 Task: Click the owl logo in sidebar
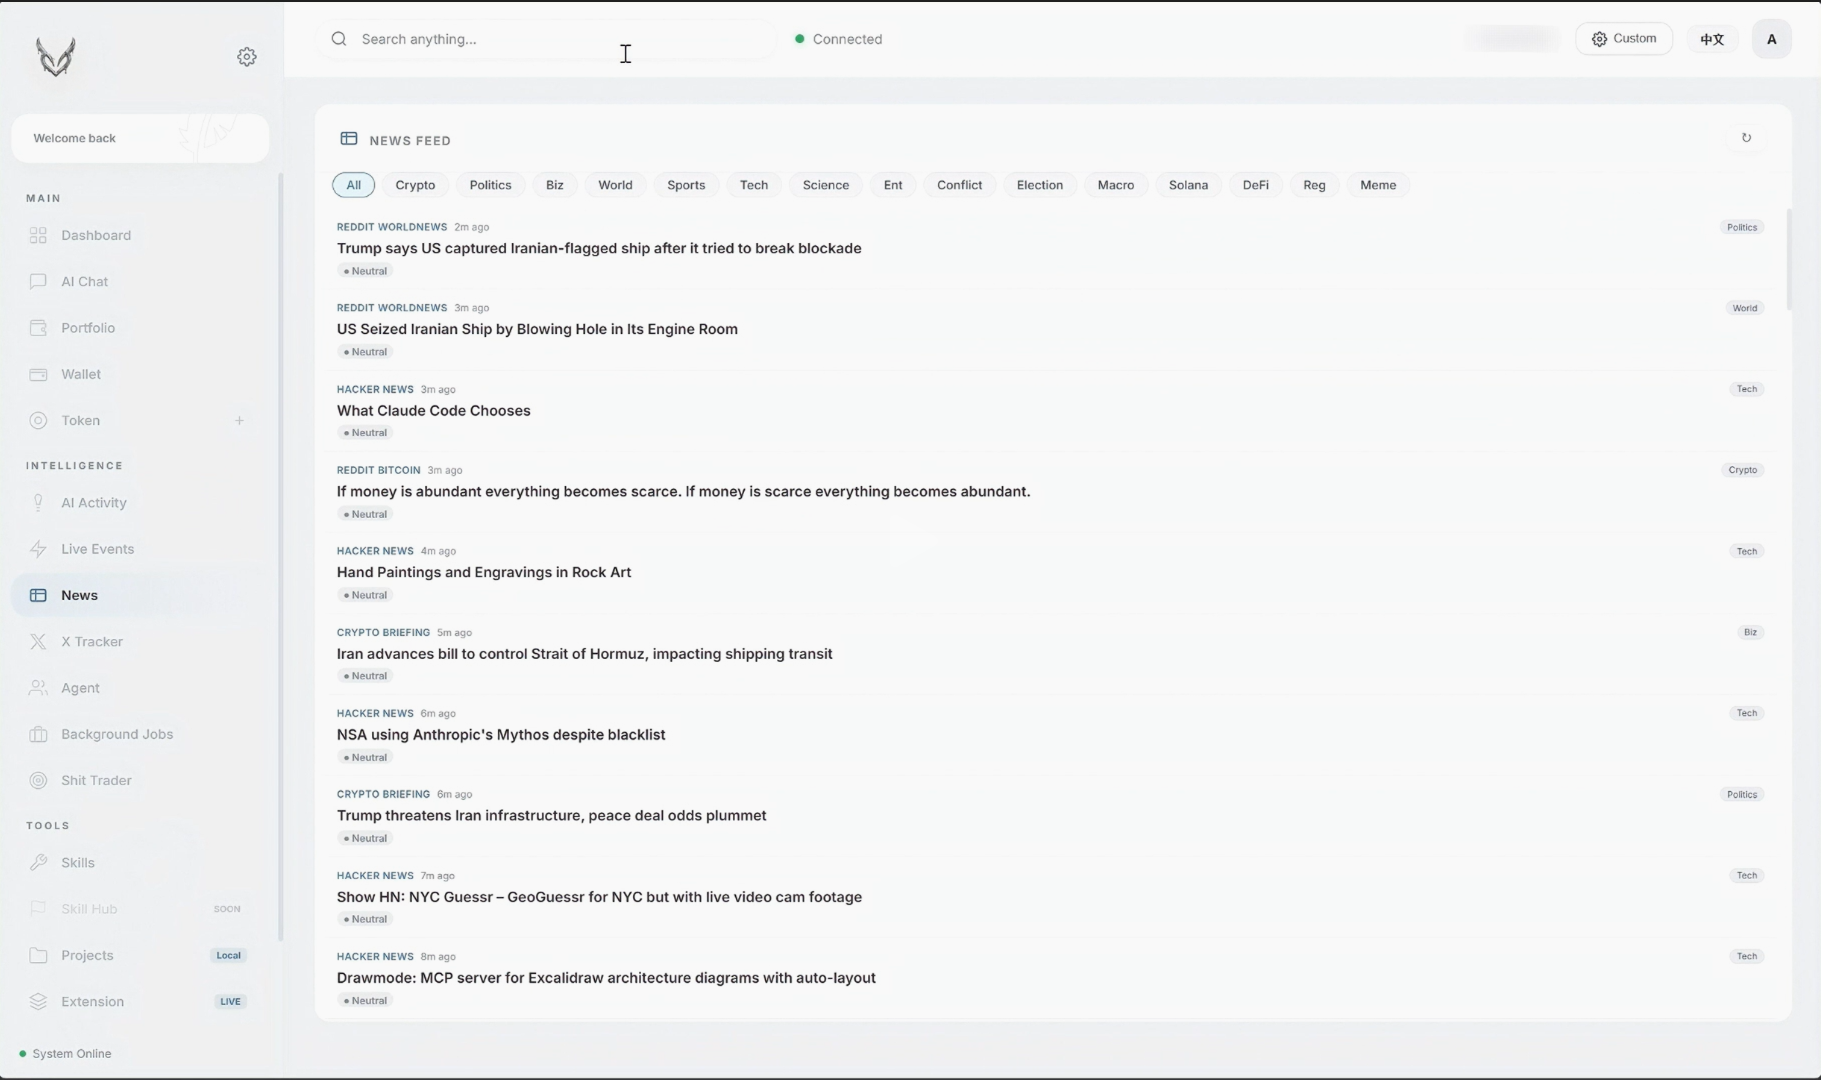(x=56, y=57)
